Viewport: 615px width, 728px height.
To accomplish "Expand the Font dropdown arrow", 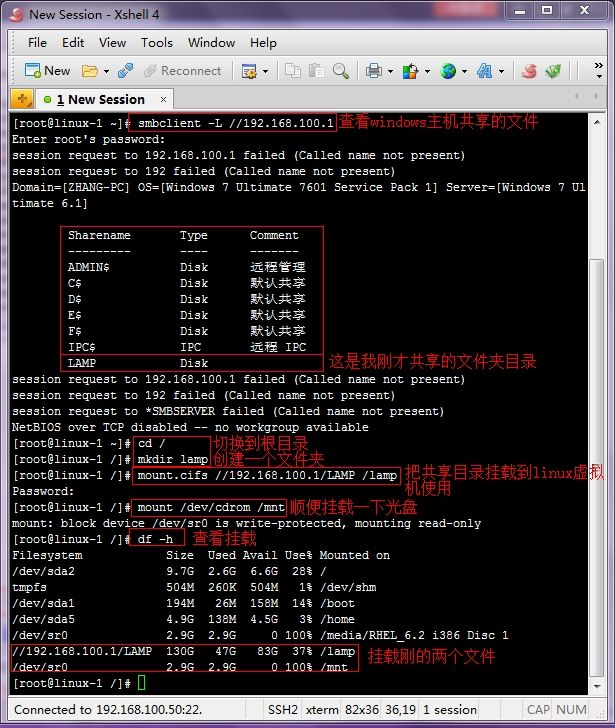I will (x=501, y=72).
